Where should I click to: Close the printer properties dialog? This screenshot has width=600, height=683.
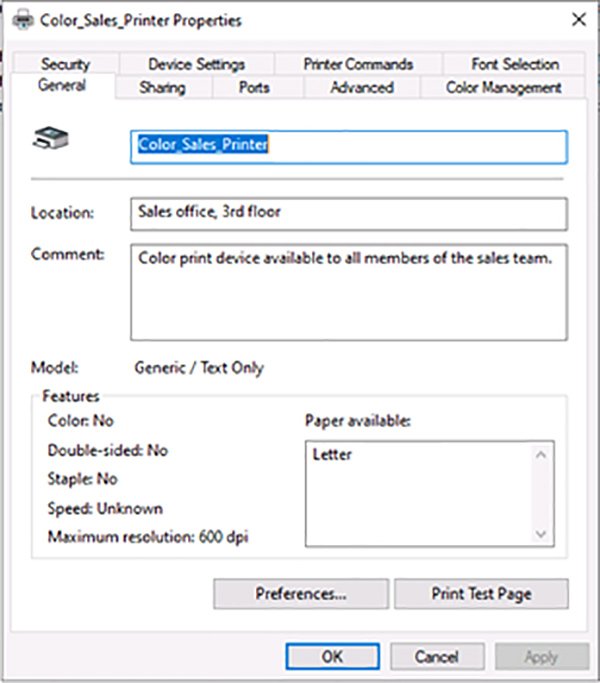click(577, 20)
